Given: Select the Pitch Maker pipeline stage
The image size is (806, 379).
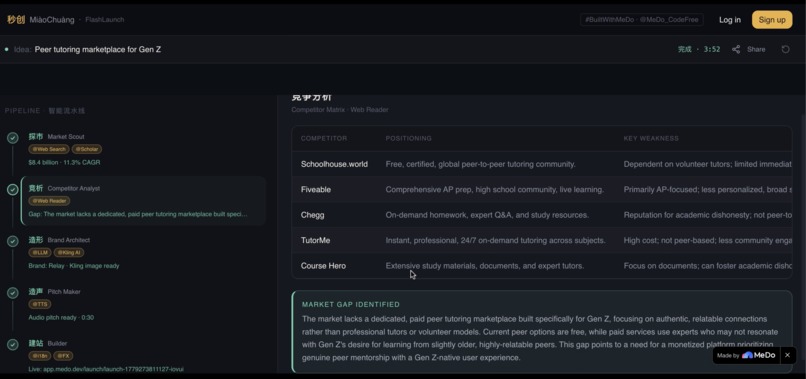Looking at the screenshot, I should tap(142, 304).
